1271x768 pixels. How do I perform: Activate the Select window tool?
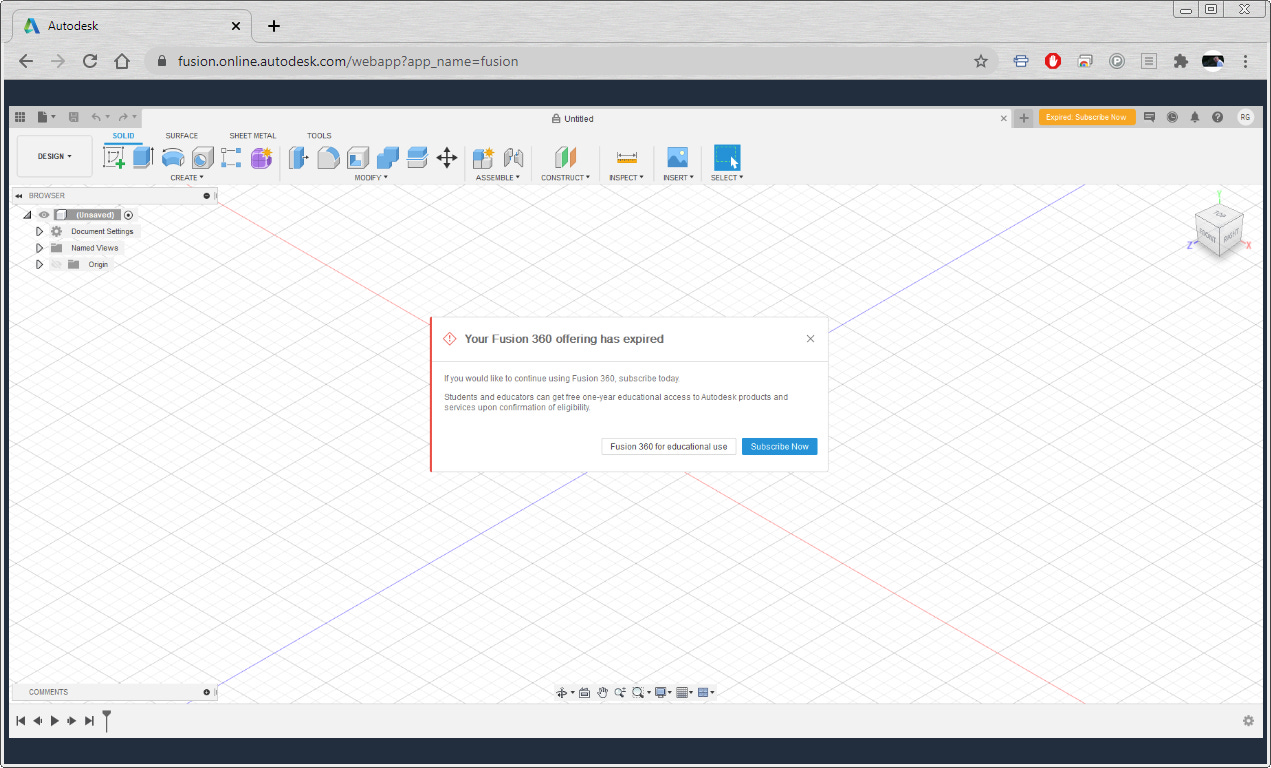(727, 158)
